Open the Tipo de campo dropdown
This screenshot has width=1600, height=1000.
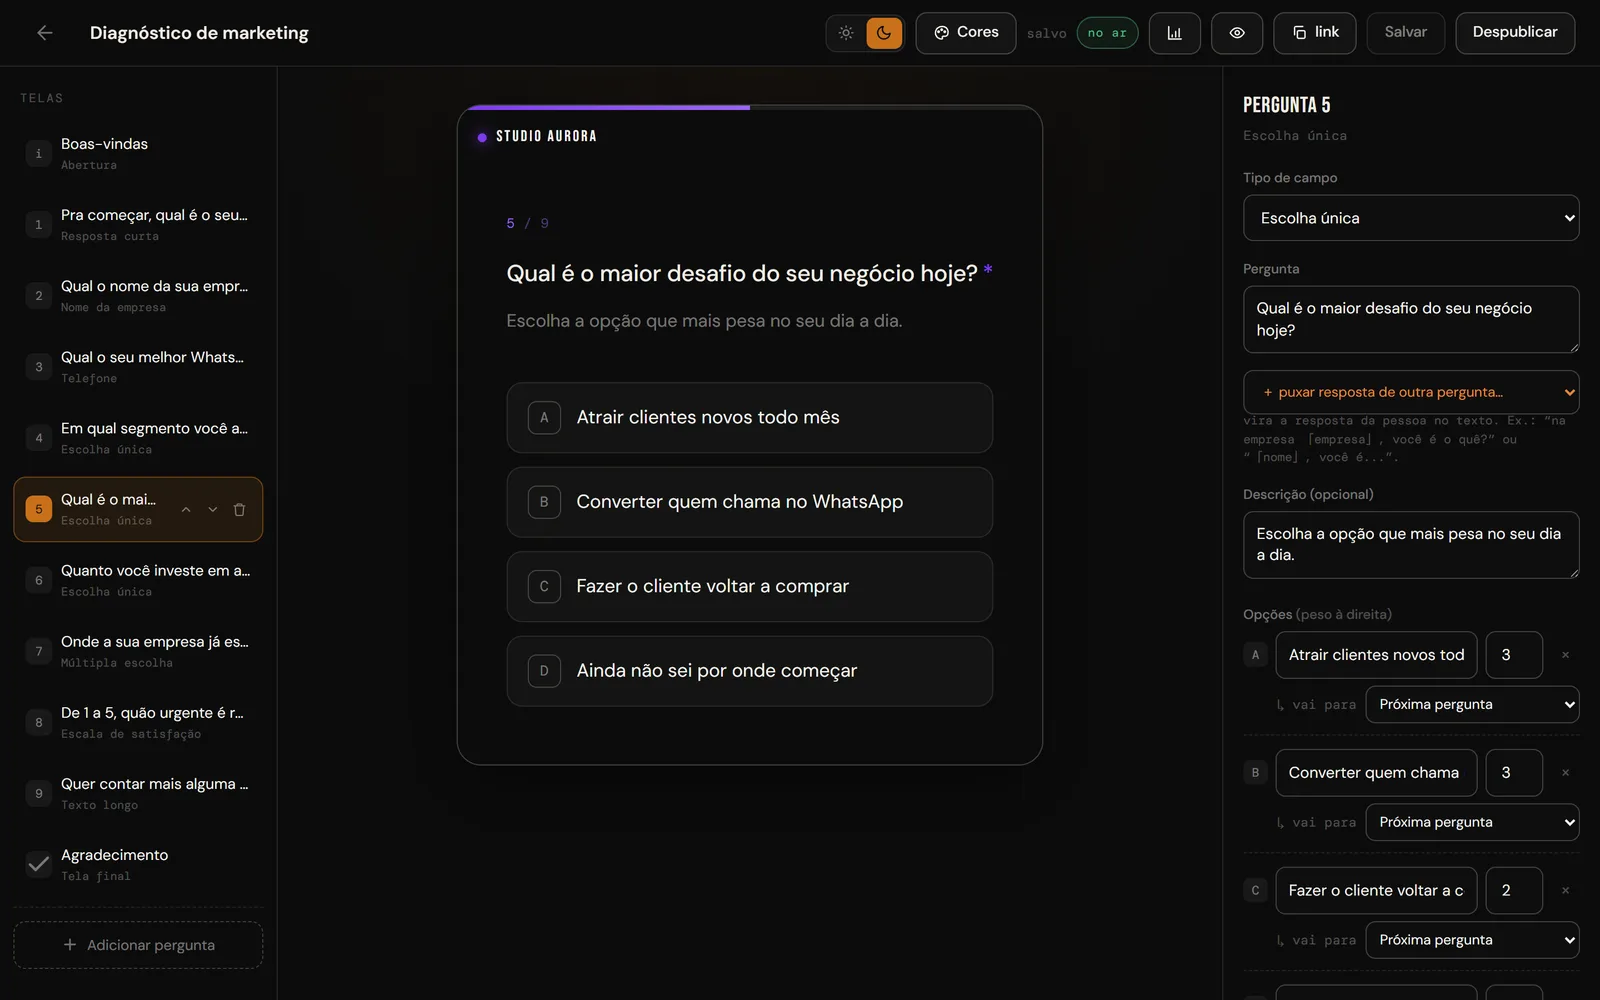tap(1411, 218)
